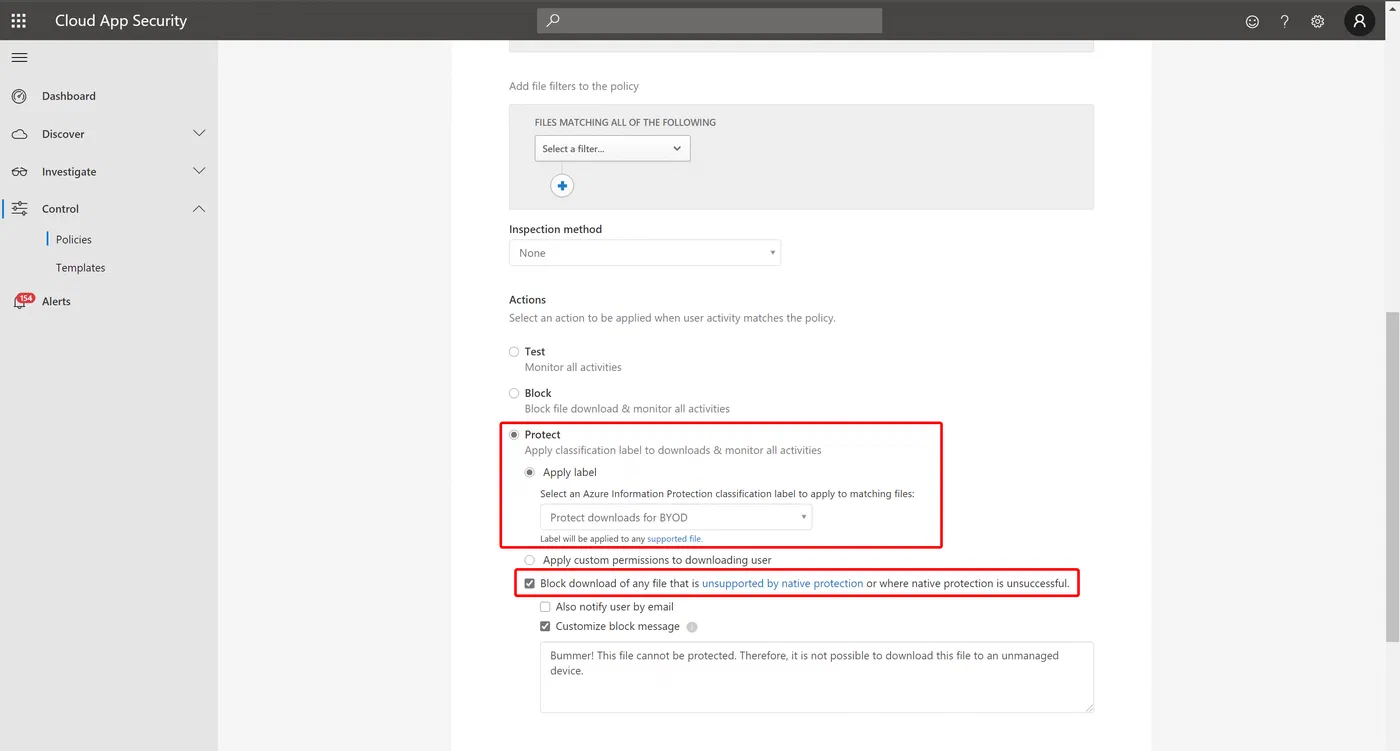The image size is (1400, 751).
Task: Open the Alerts page
Action: 56,301
